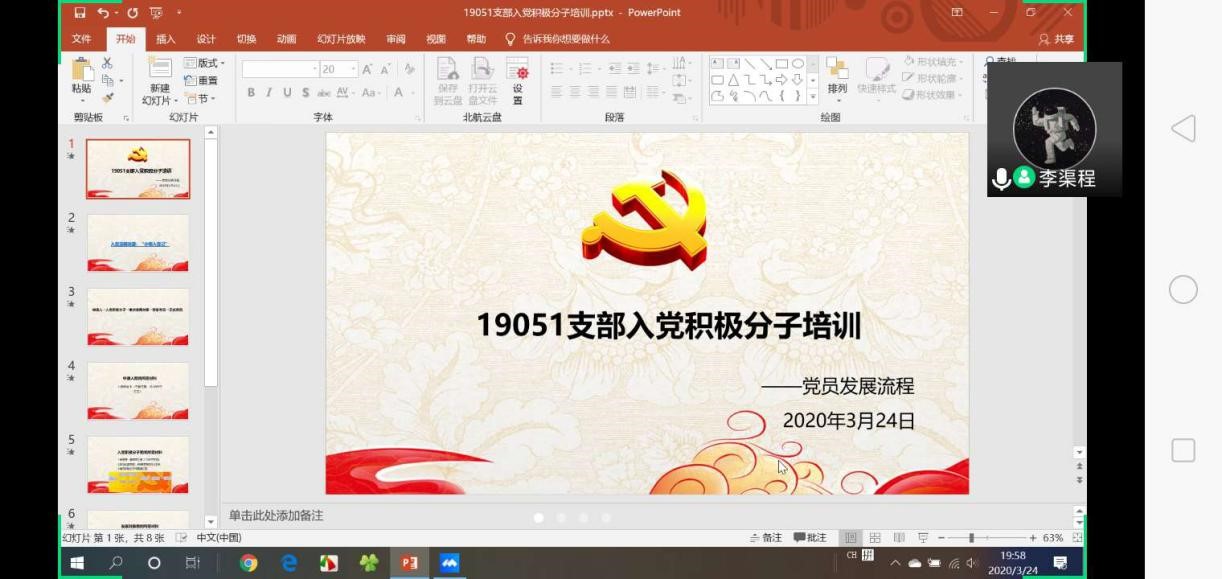Screen dimensions: 1222x579
Task: Click the Cut scissors icon
Action: pos(107,63)
